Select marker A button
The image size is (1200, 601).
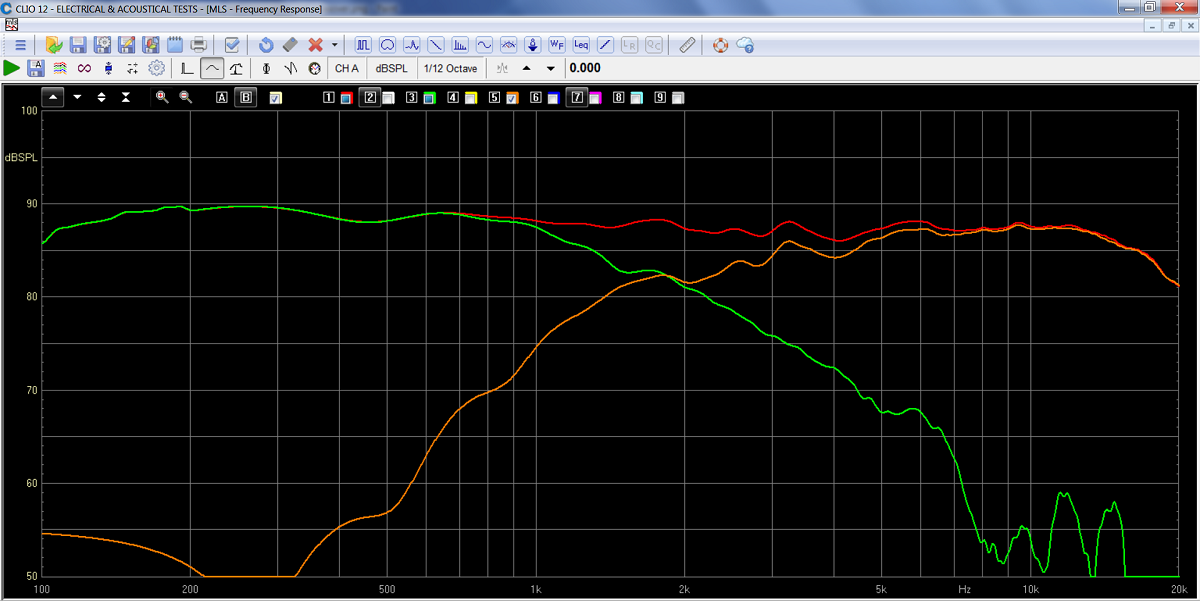[222, 98]
